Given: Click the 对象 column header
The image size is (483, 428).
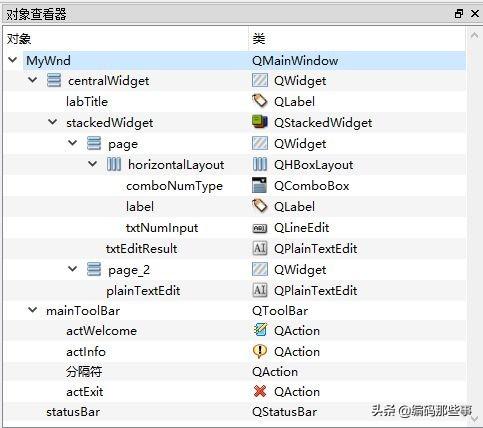Looking at the screenshot, I should point(127,39).
